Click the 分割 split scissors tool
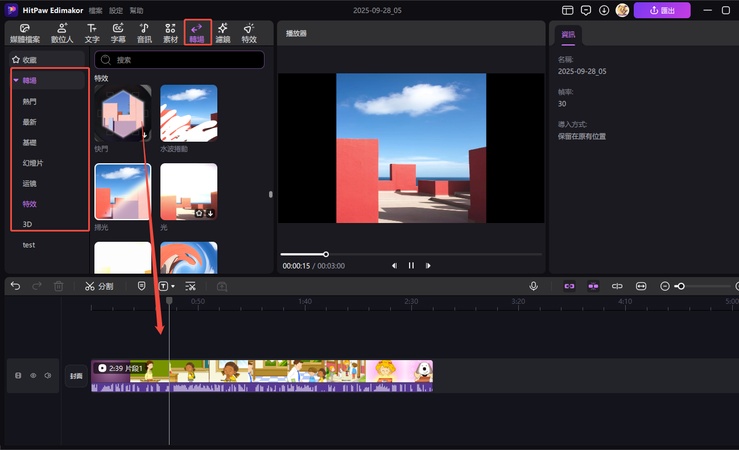 [x=99, y=286]
